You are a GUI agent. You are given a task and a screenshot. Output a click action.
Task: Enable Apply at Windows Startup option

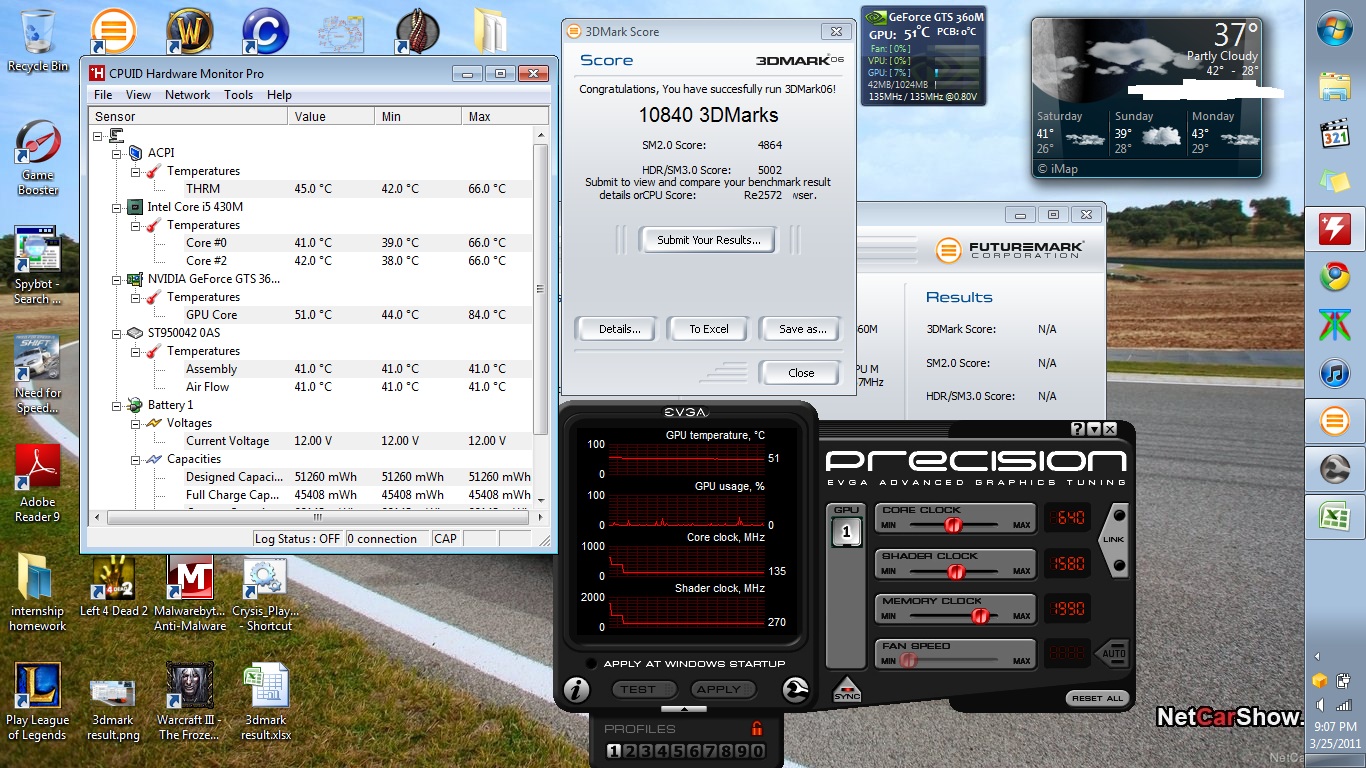(592, 664)
